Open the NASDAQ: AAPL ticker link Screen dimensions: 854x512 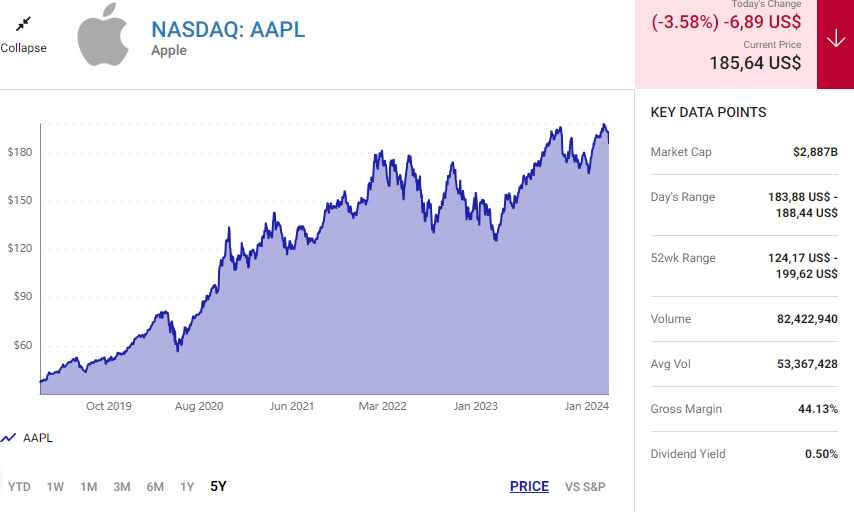click(228, 29)
